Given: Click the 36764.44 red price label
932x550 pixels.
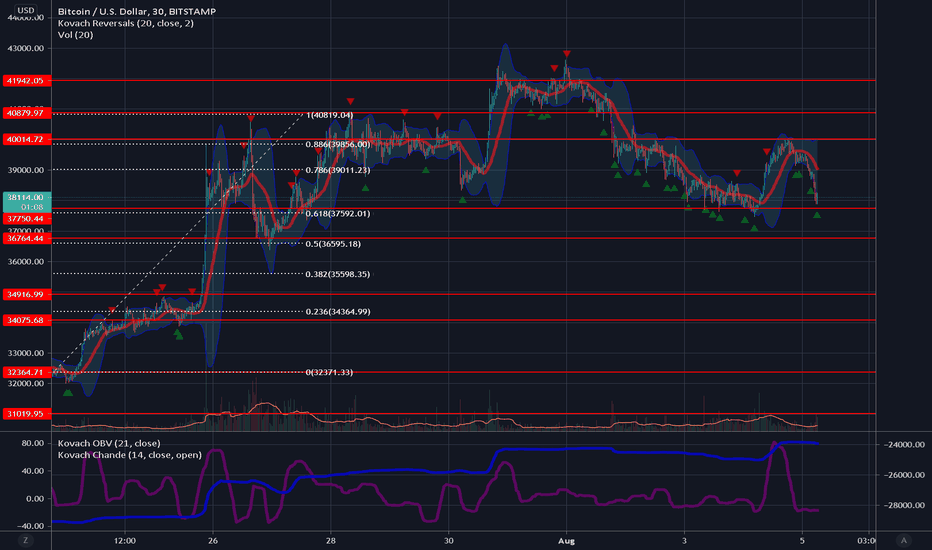Looking at the screenshot, I should [x=27, y=238].
